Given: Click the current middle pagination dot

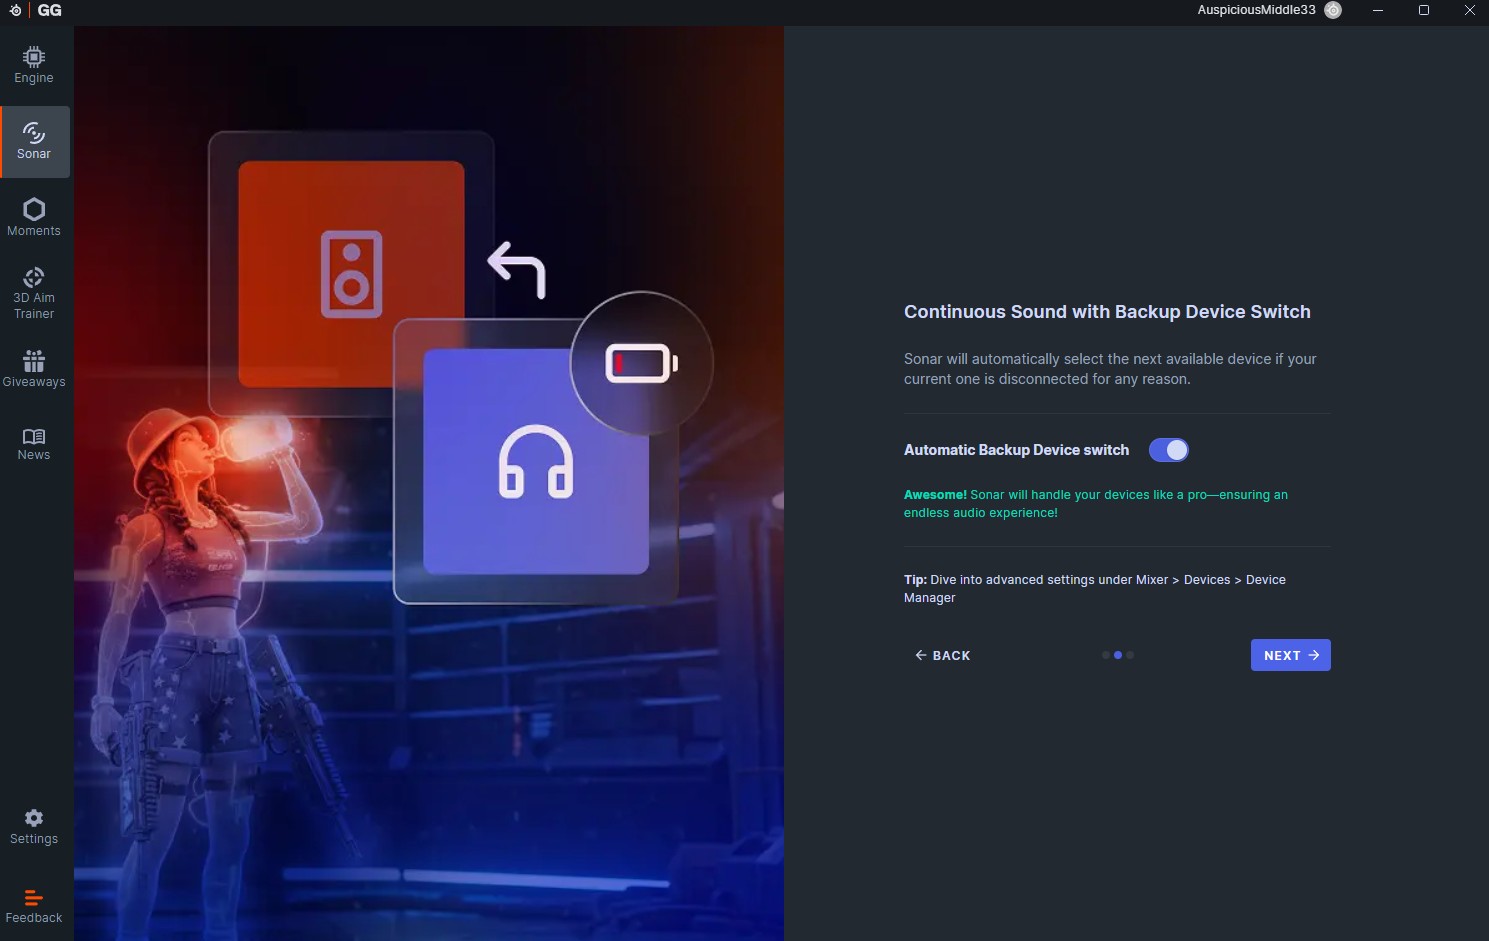Looking at the screenshot, I should click(1118, 655).
